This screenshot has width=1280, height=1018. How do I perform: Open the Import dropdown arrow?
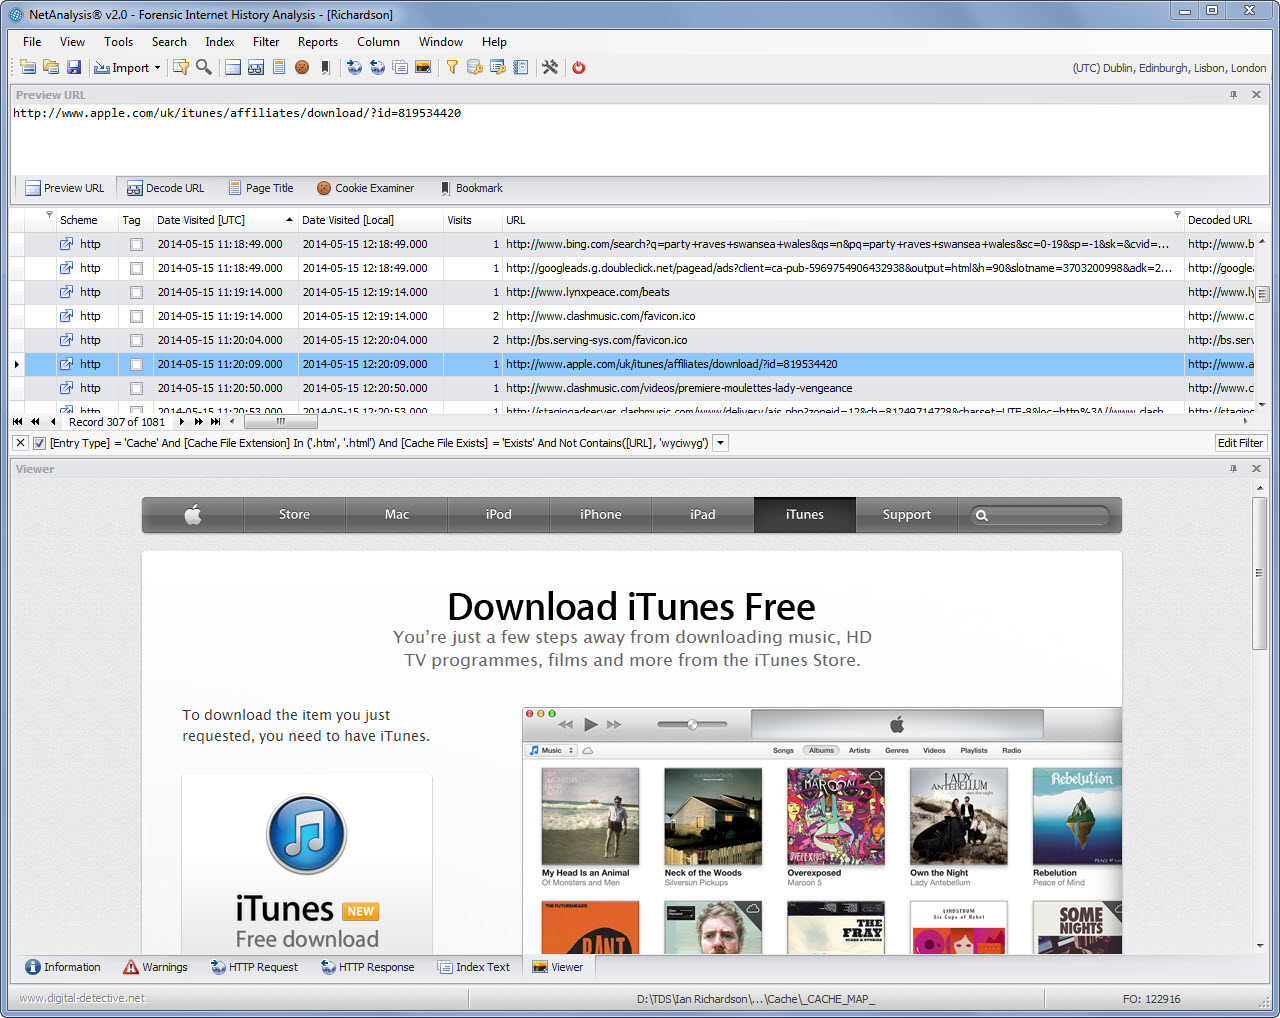click(x=157, y=68)
